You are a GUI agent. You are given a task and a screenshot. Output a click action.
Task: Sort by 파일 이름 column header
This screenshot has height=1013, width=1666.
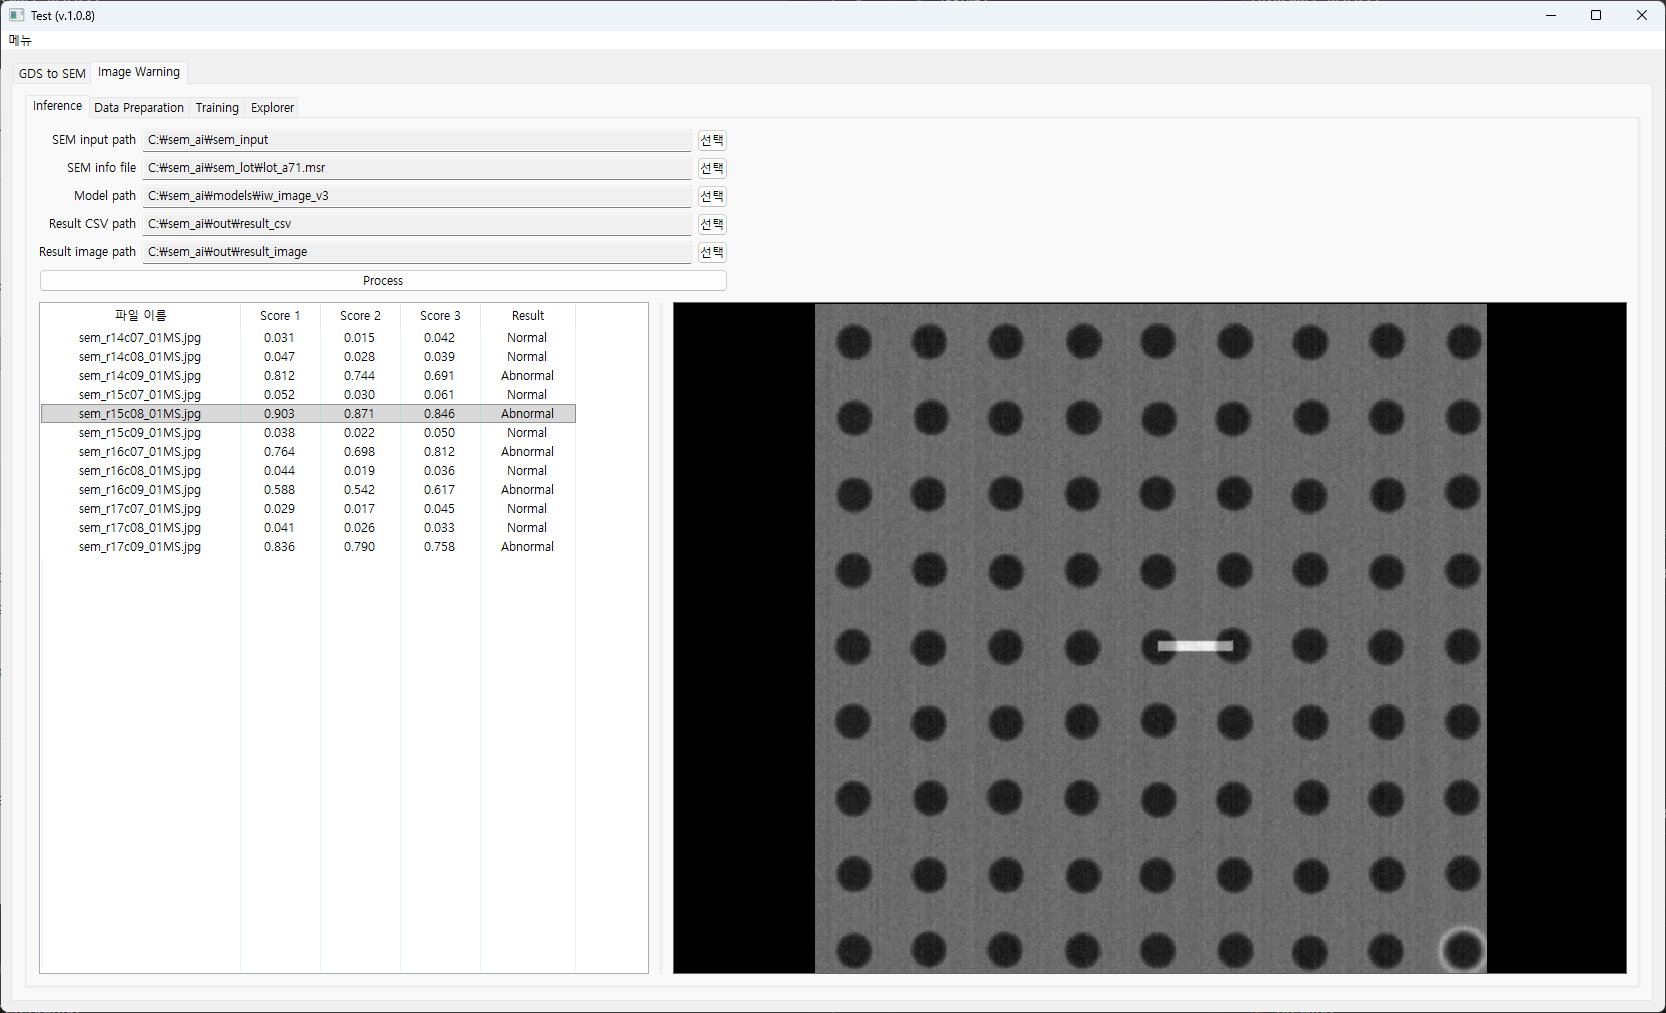(140, 315)
